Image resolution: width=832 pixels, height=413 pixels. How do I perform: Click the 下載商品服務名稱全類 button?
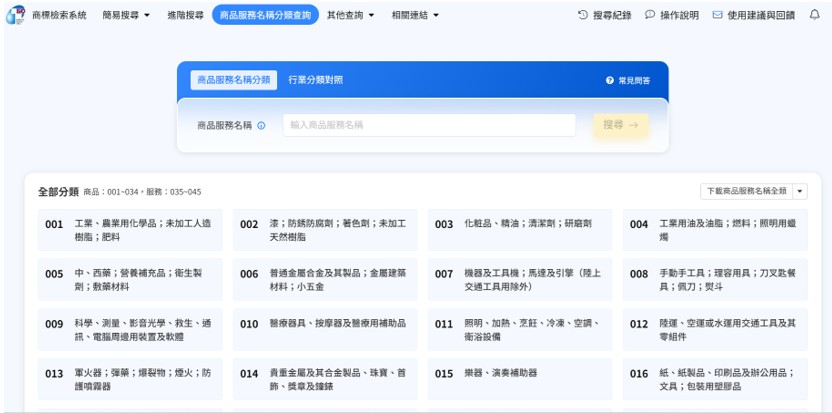coord(746,191)
